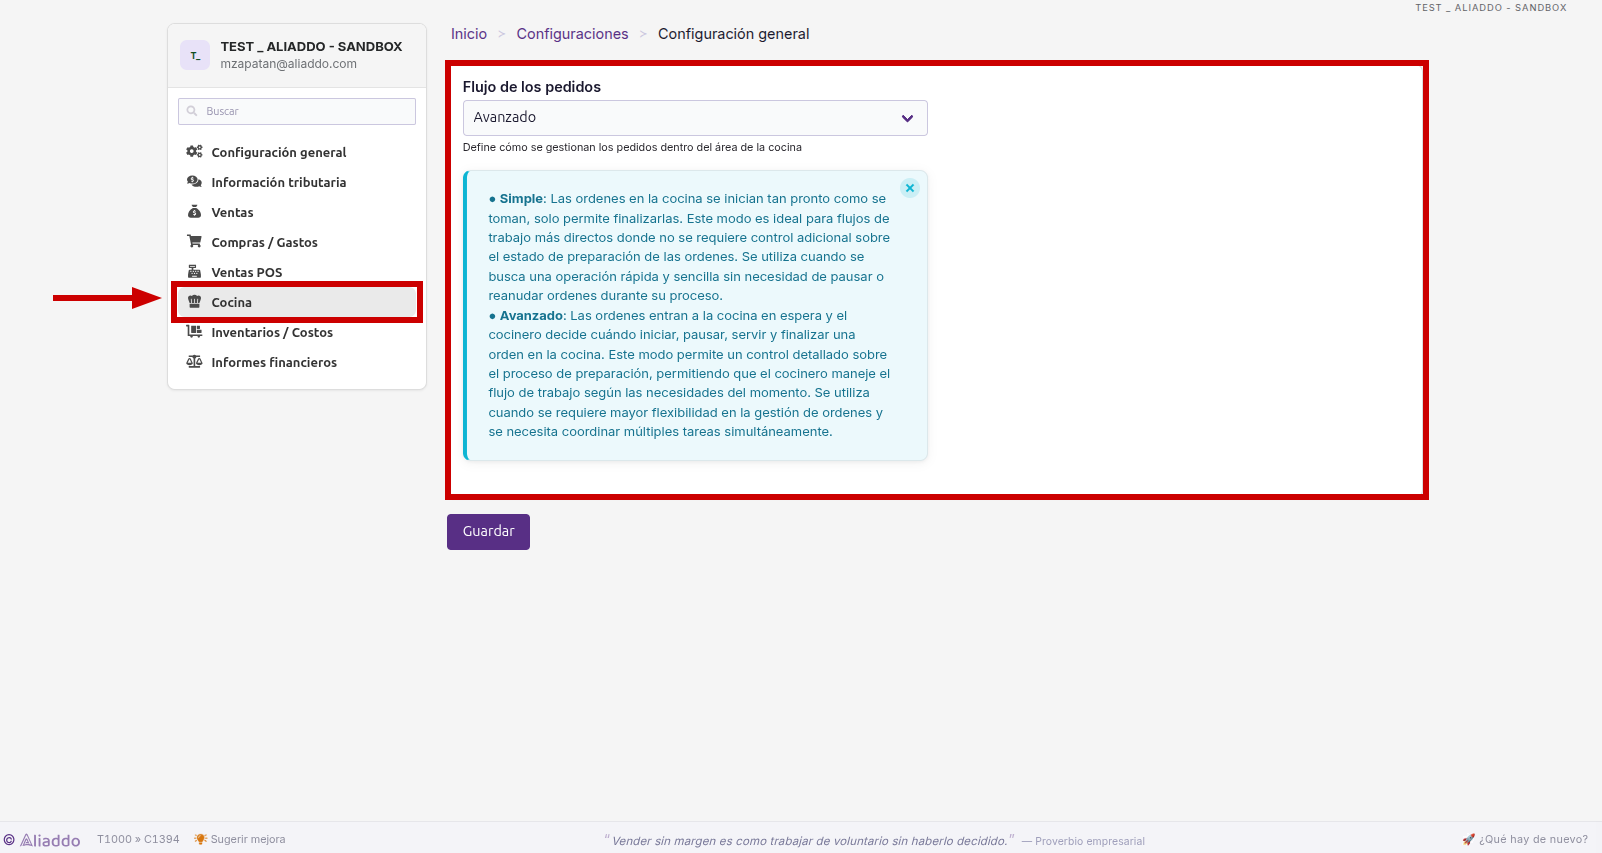Open ¿Qué hay de nuevo? link

(1525, 839)
